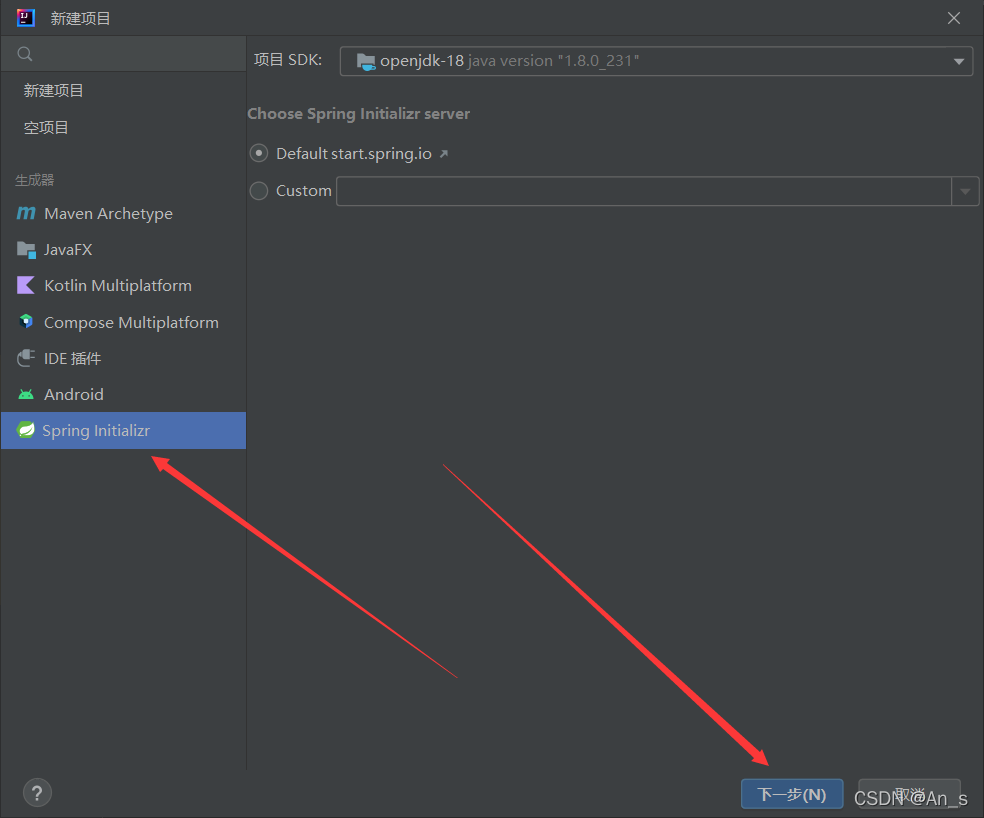Choose the Android generator
The height and width of the screenshot is (818, 984).
pos(124,394)
